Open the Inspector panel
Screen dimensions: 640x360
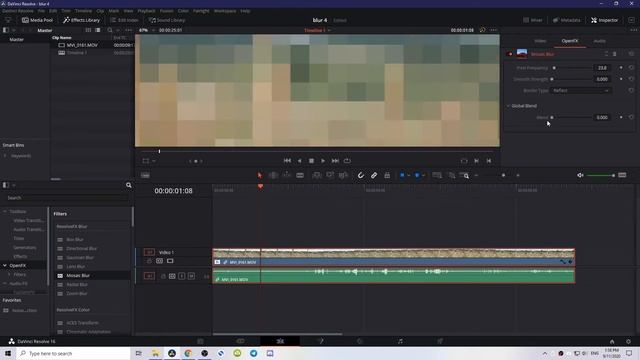[x=604, y=20]
